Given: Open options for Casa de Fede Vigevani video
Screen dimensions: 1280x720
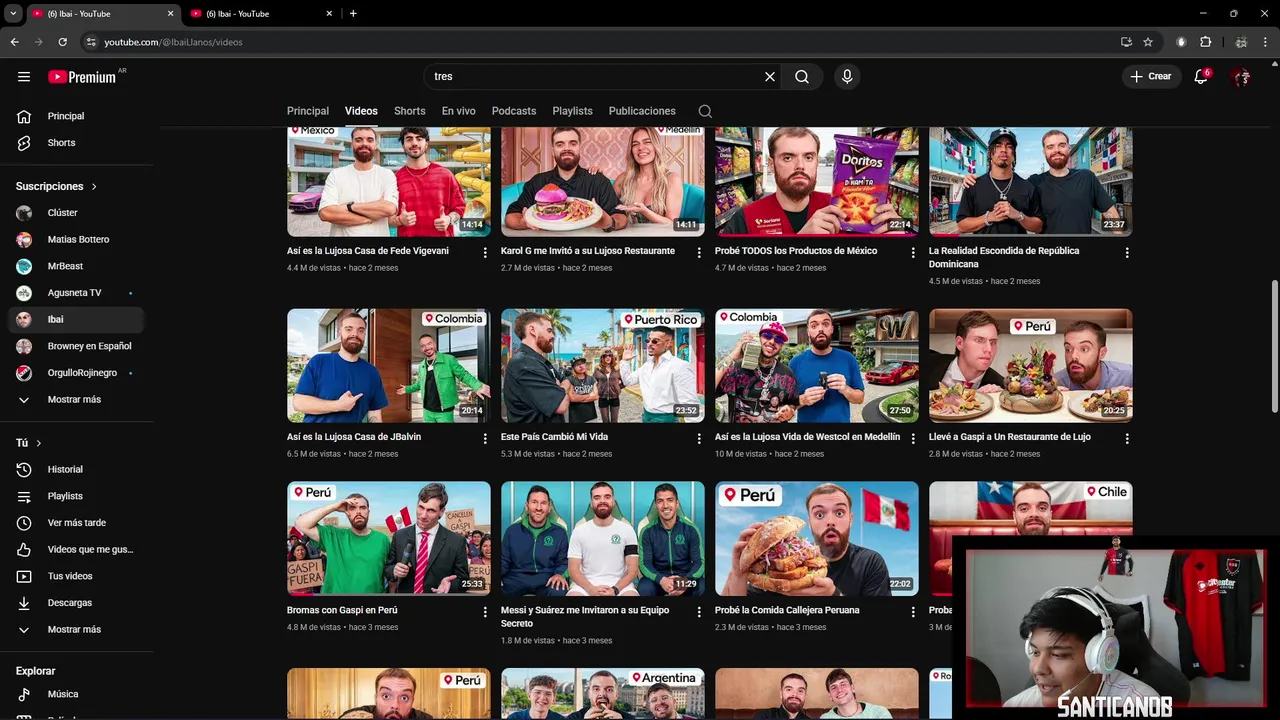Looking at the screenshot, I should 485,253.
